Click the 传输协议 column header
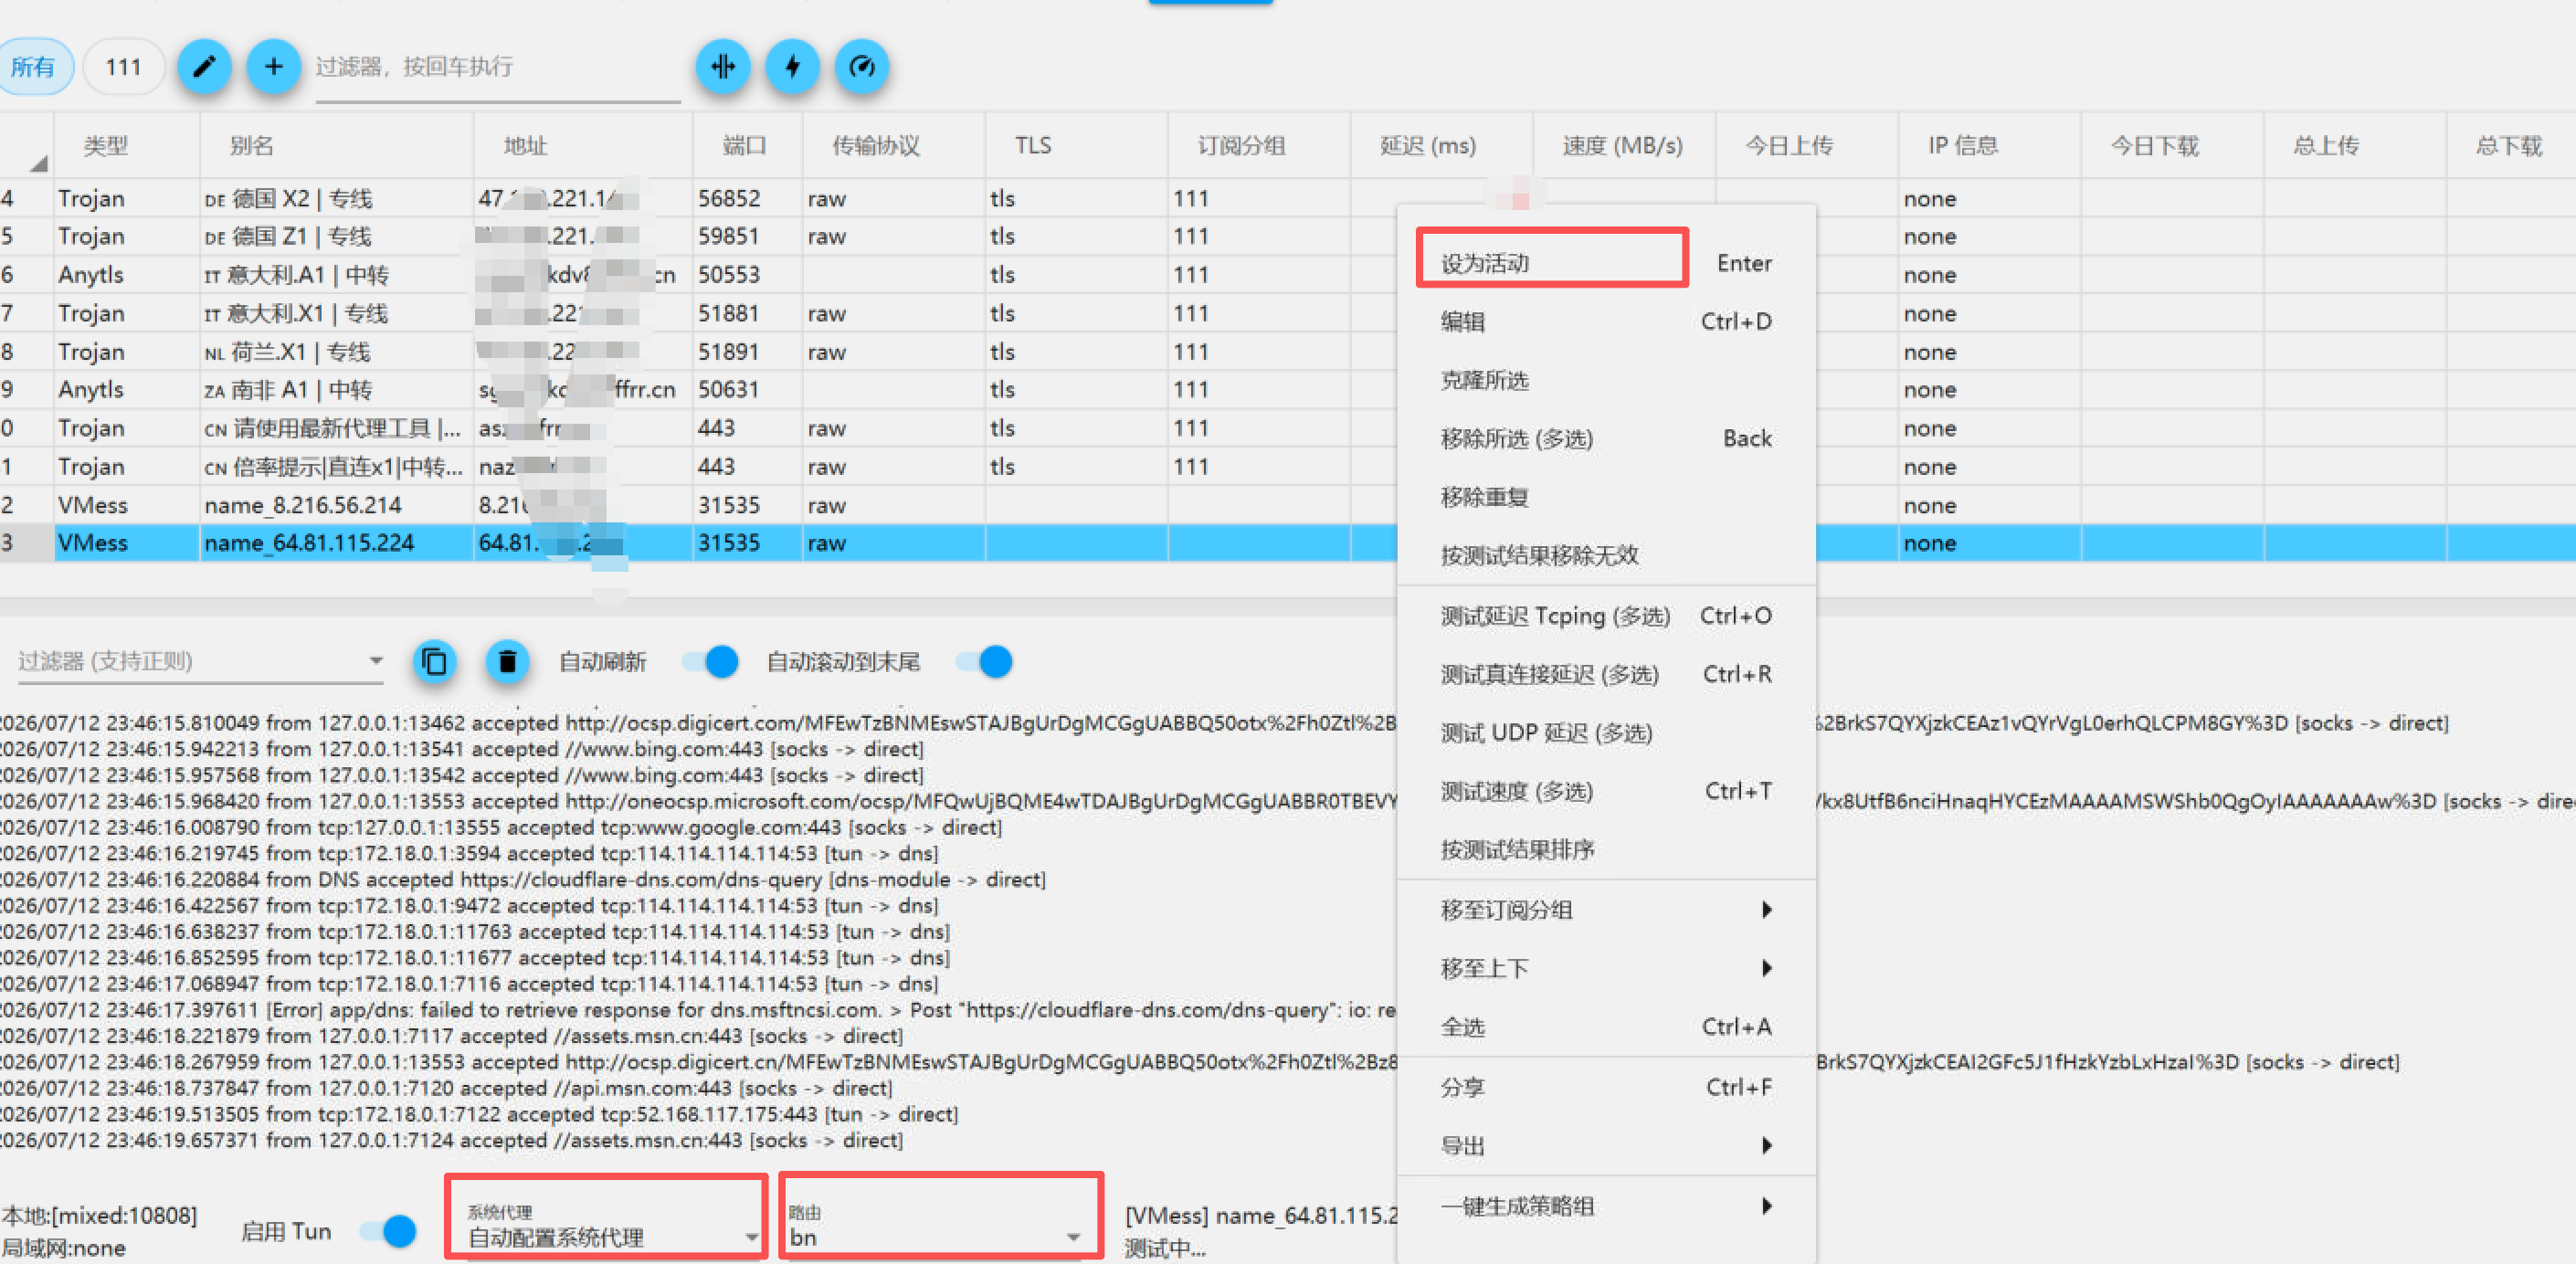 pyautogui.click(x=893, y=146)
